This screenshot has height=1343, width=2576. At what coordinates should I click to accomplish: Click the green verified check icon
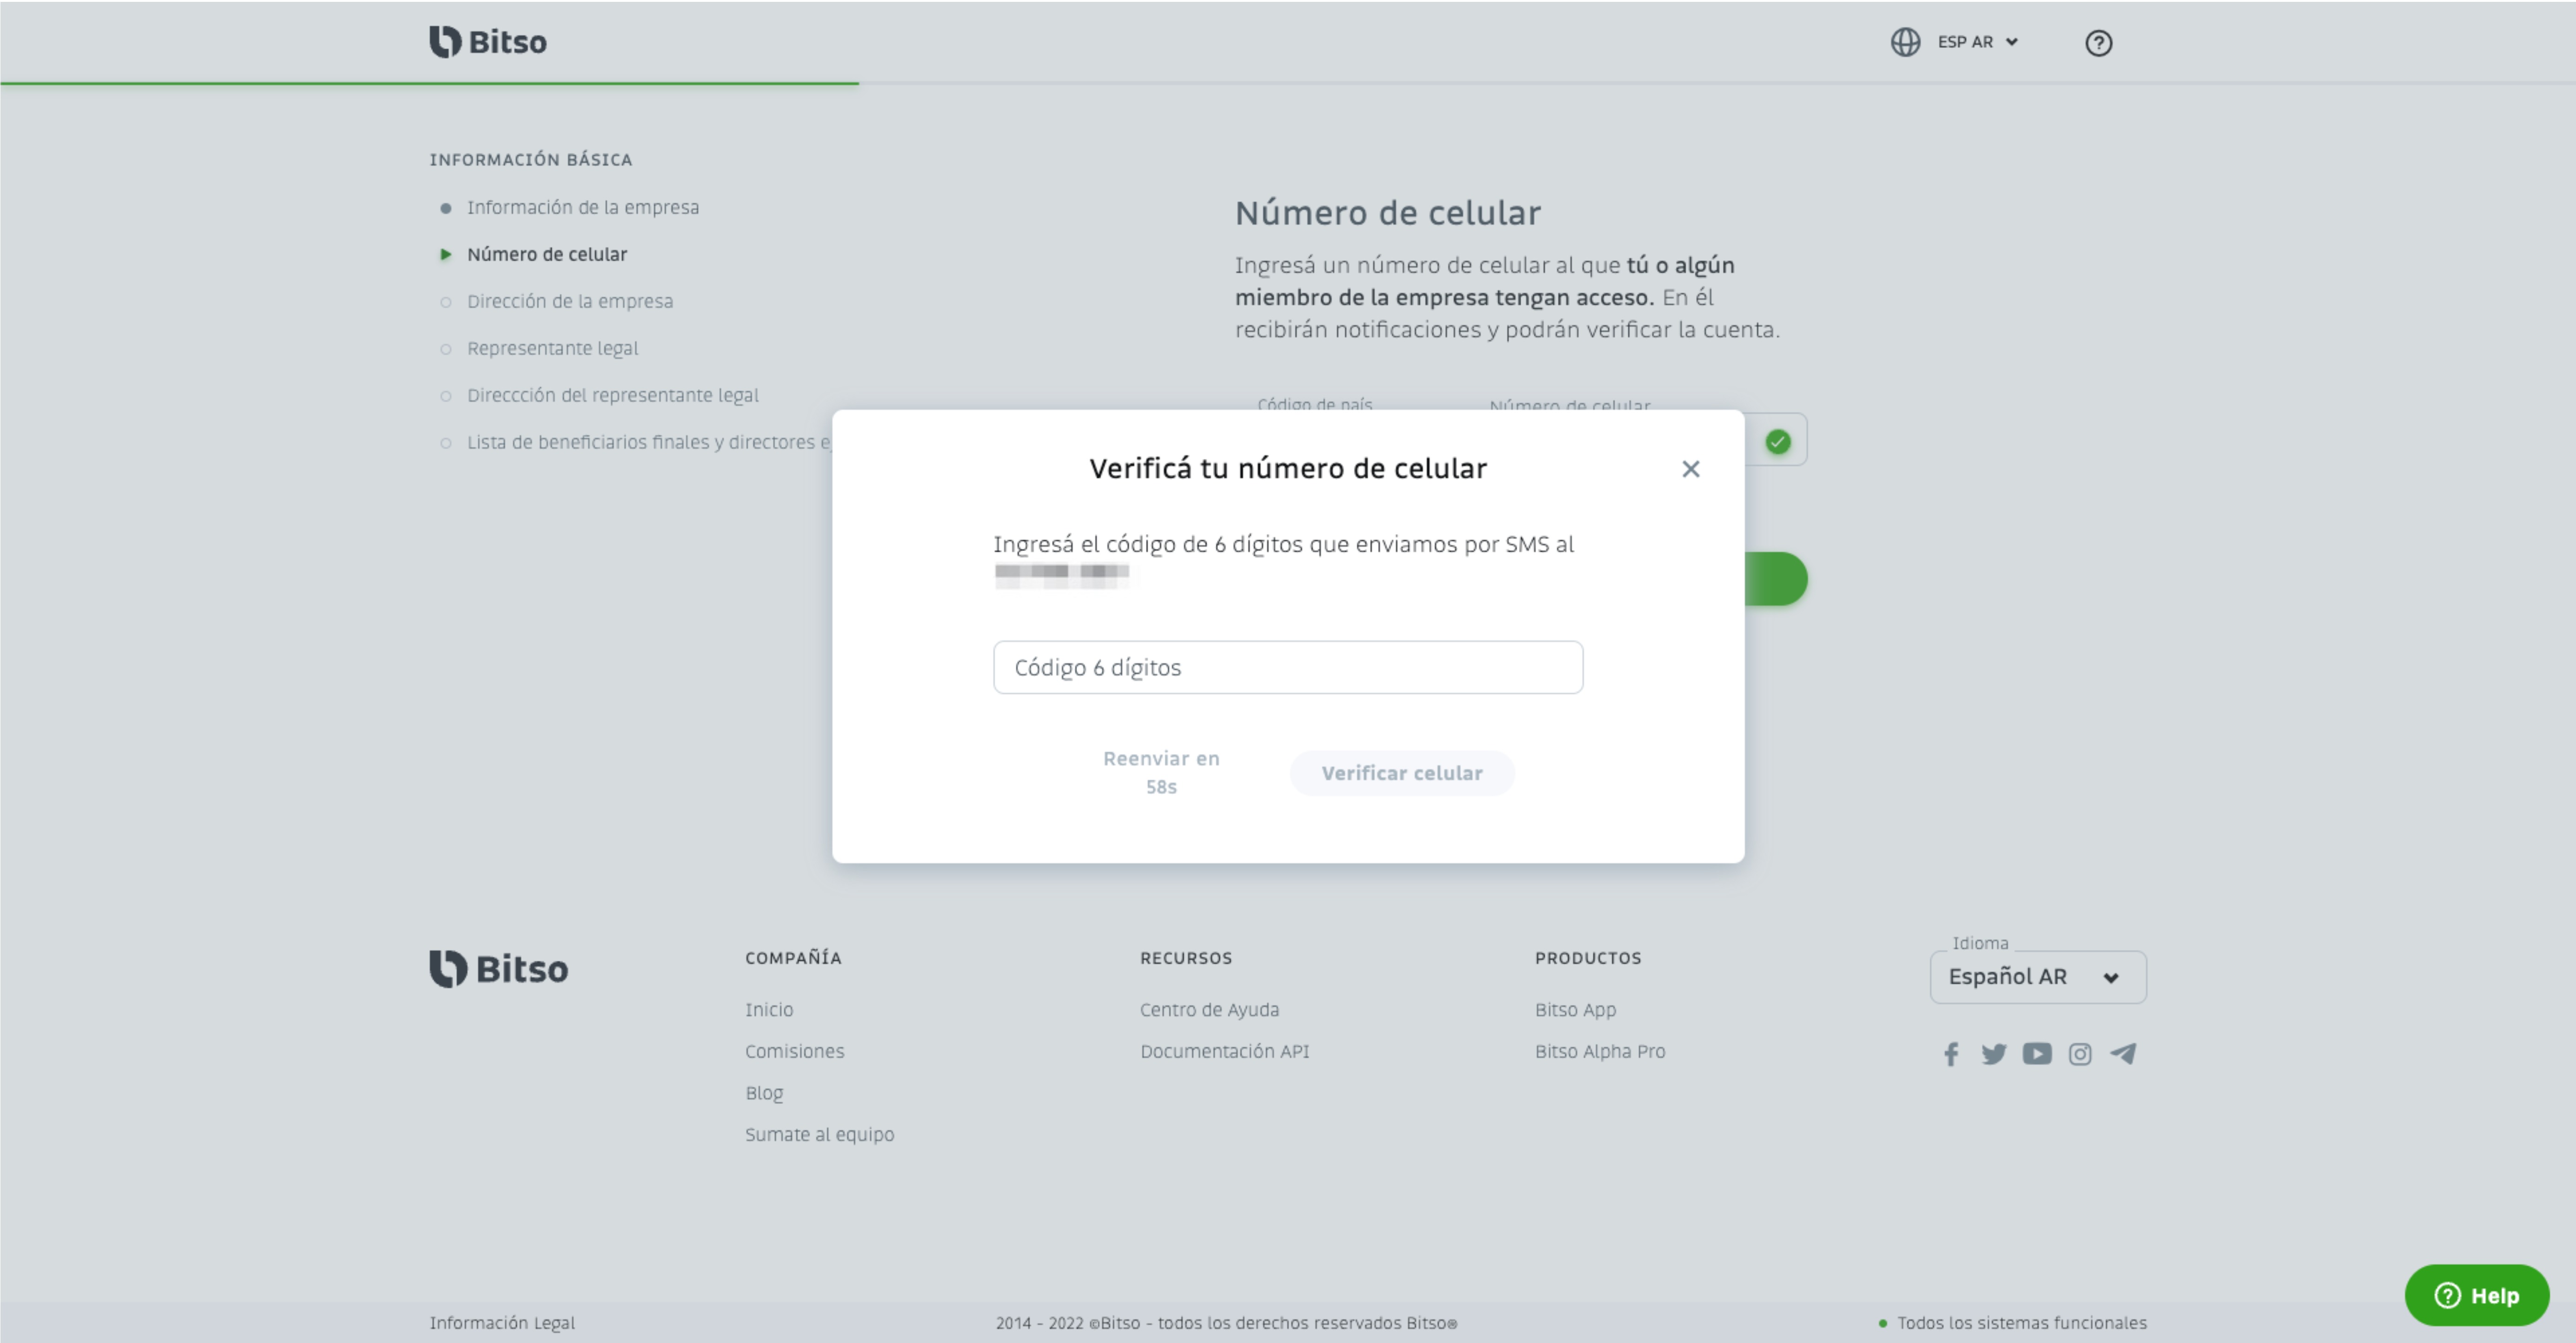click(x=1777, y=441)
